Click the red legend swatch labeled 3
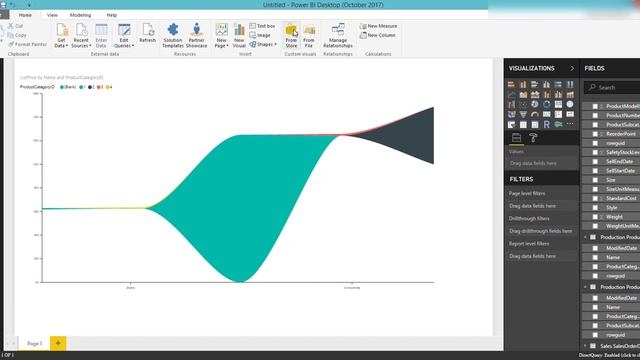The height and width of the screenshot is (360, 640). click(x=99, y=87)
